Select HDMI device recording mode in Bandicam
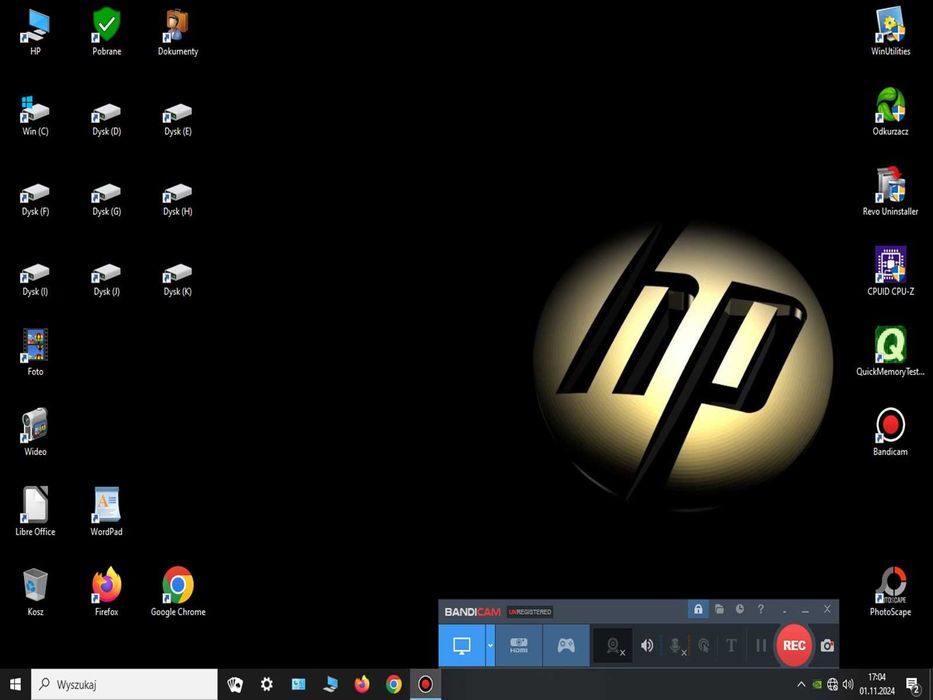Viewport: 933px width, 700px height. [519, 645]
